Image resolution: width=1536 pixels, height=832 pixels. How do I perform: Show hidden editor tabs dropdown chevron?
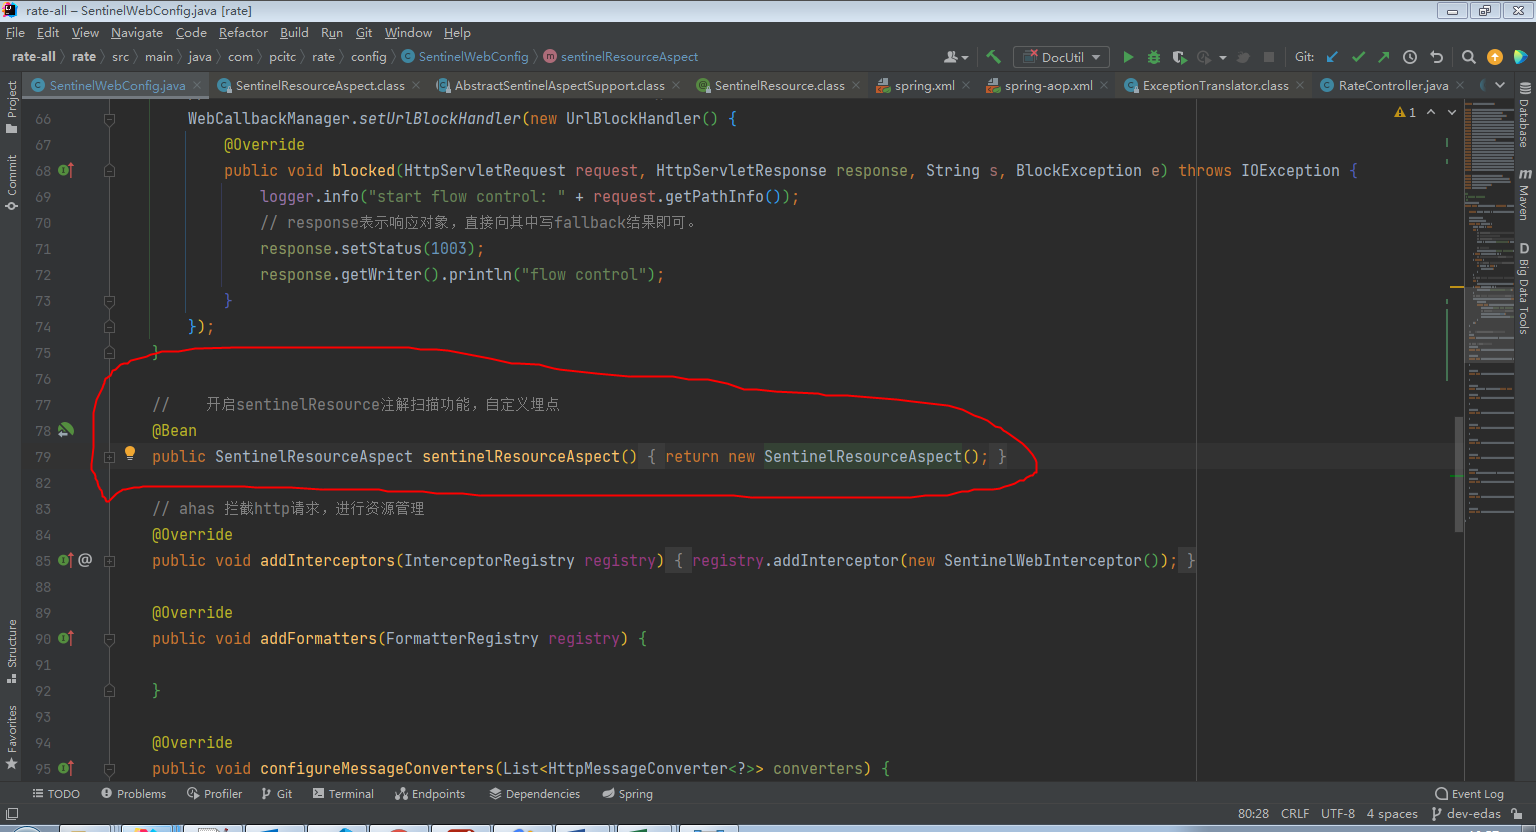tap(1500, 85)
